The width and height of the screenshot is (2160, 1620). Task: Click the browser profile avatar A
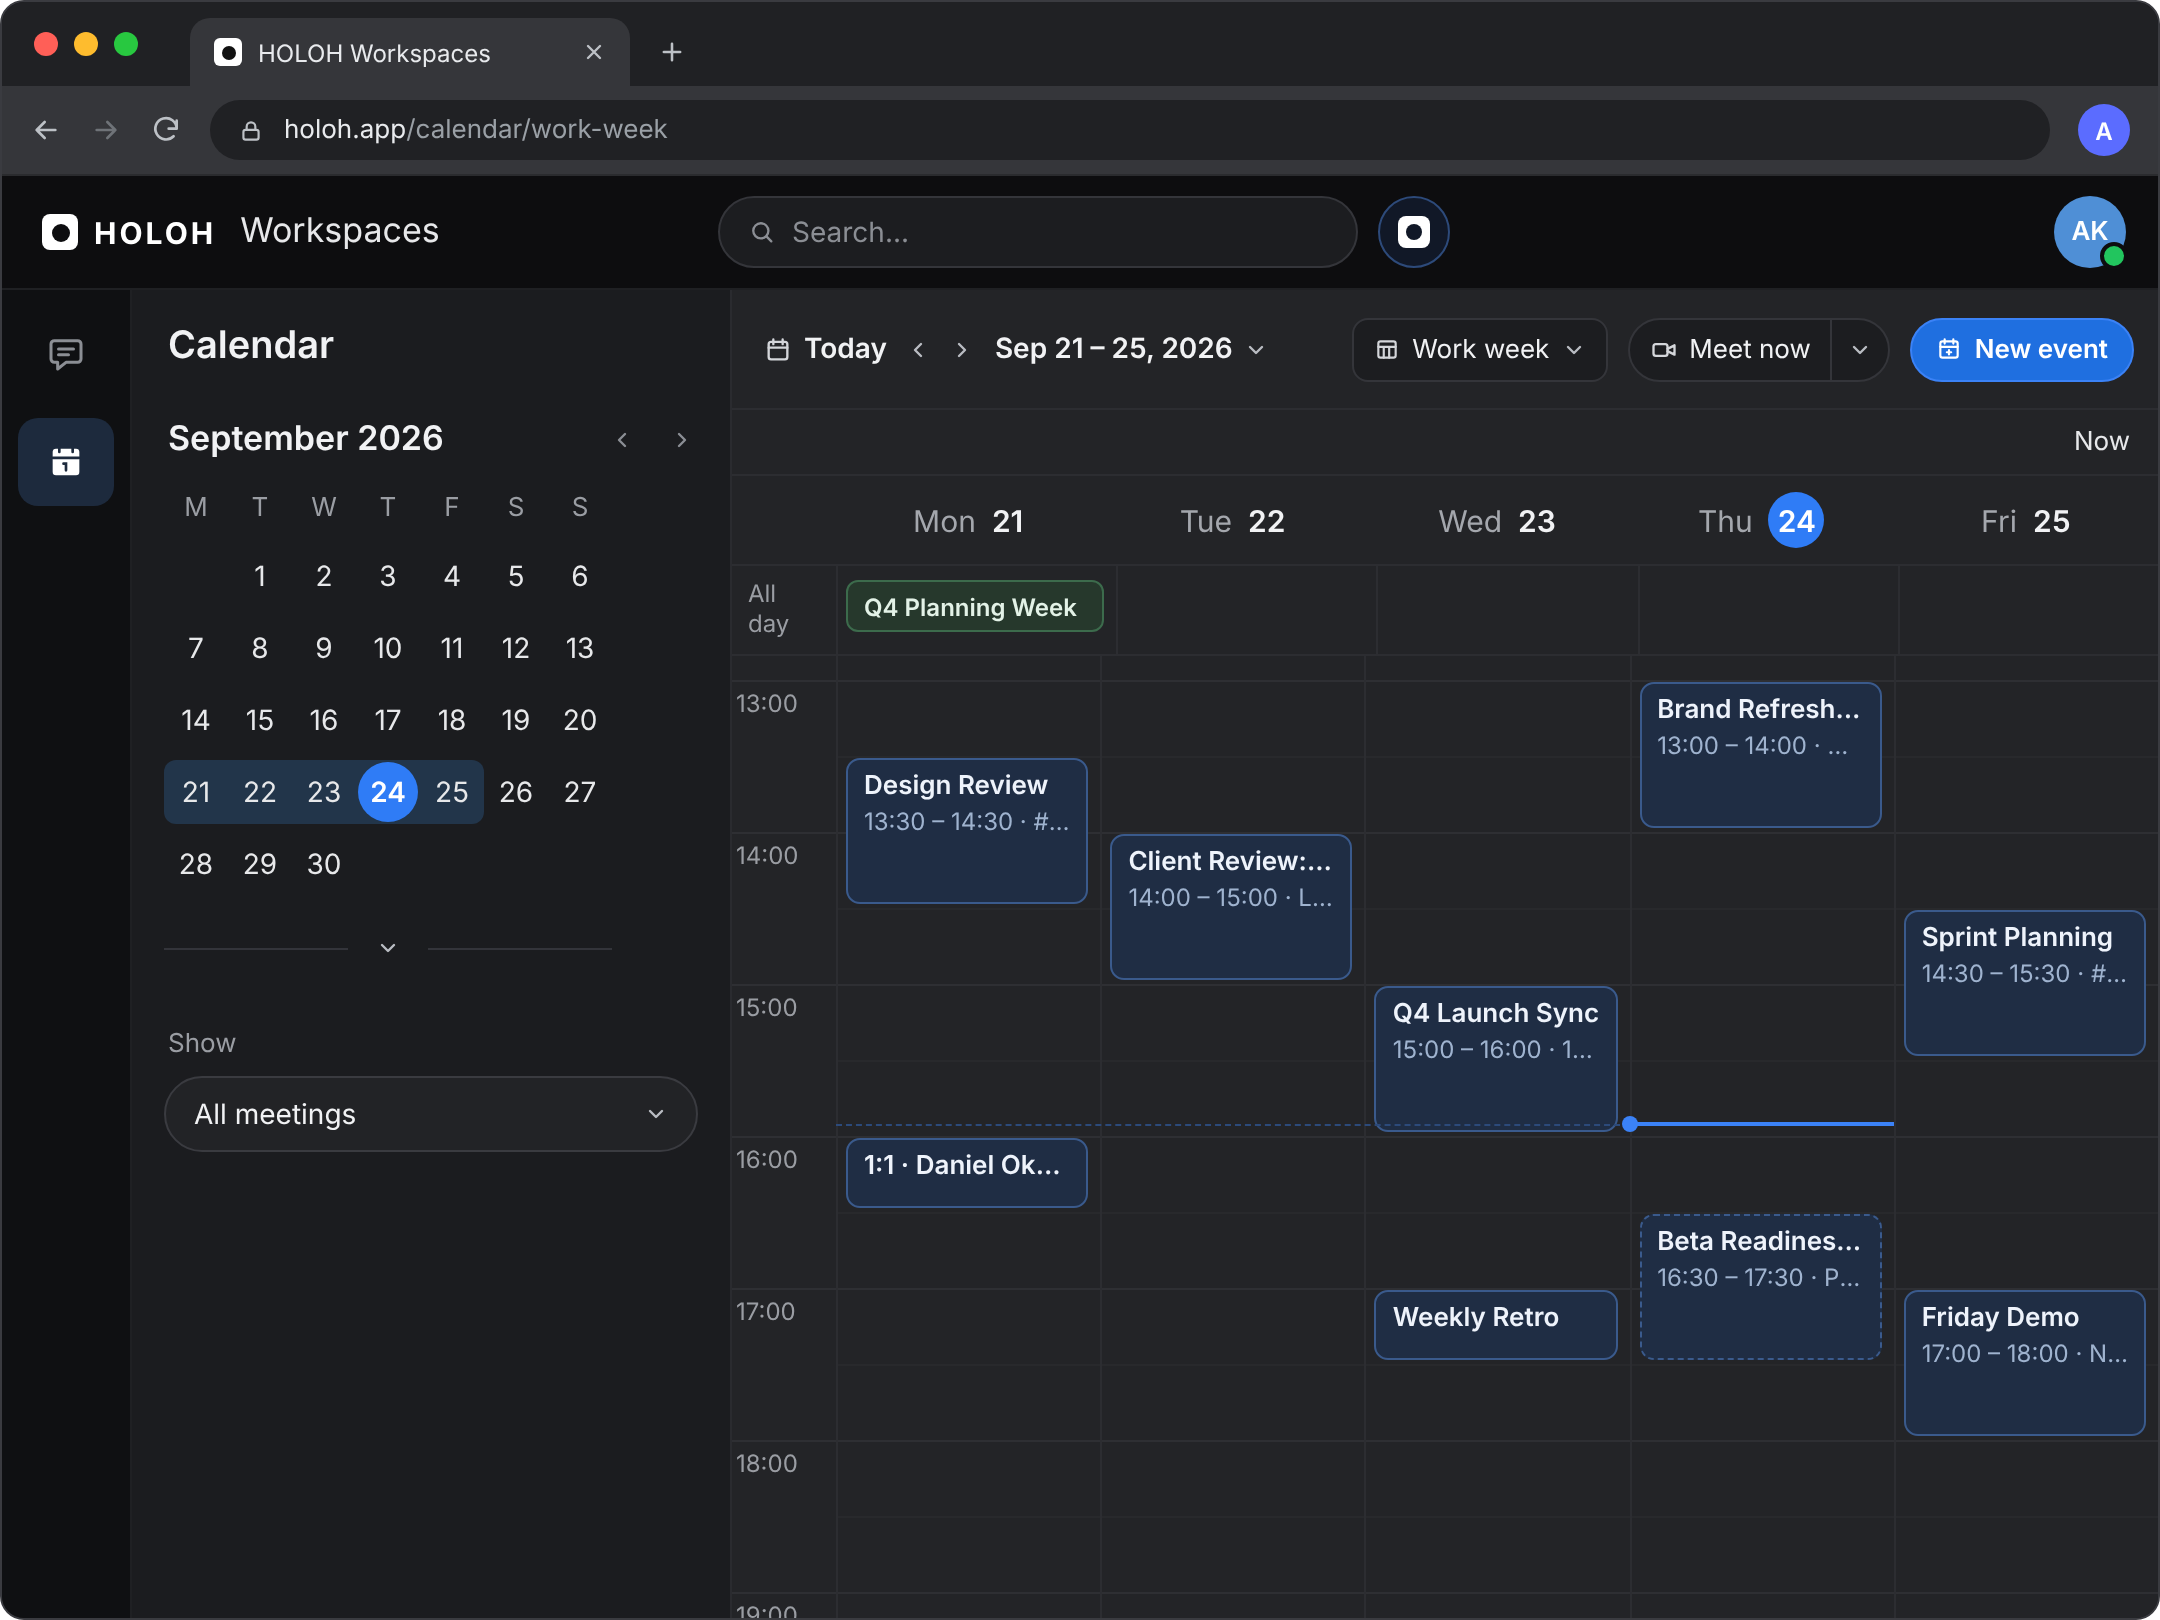pos(2103,130)
